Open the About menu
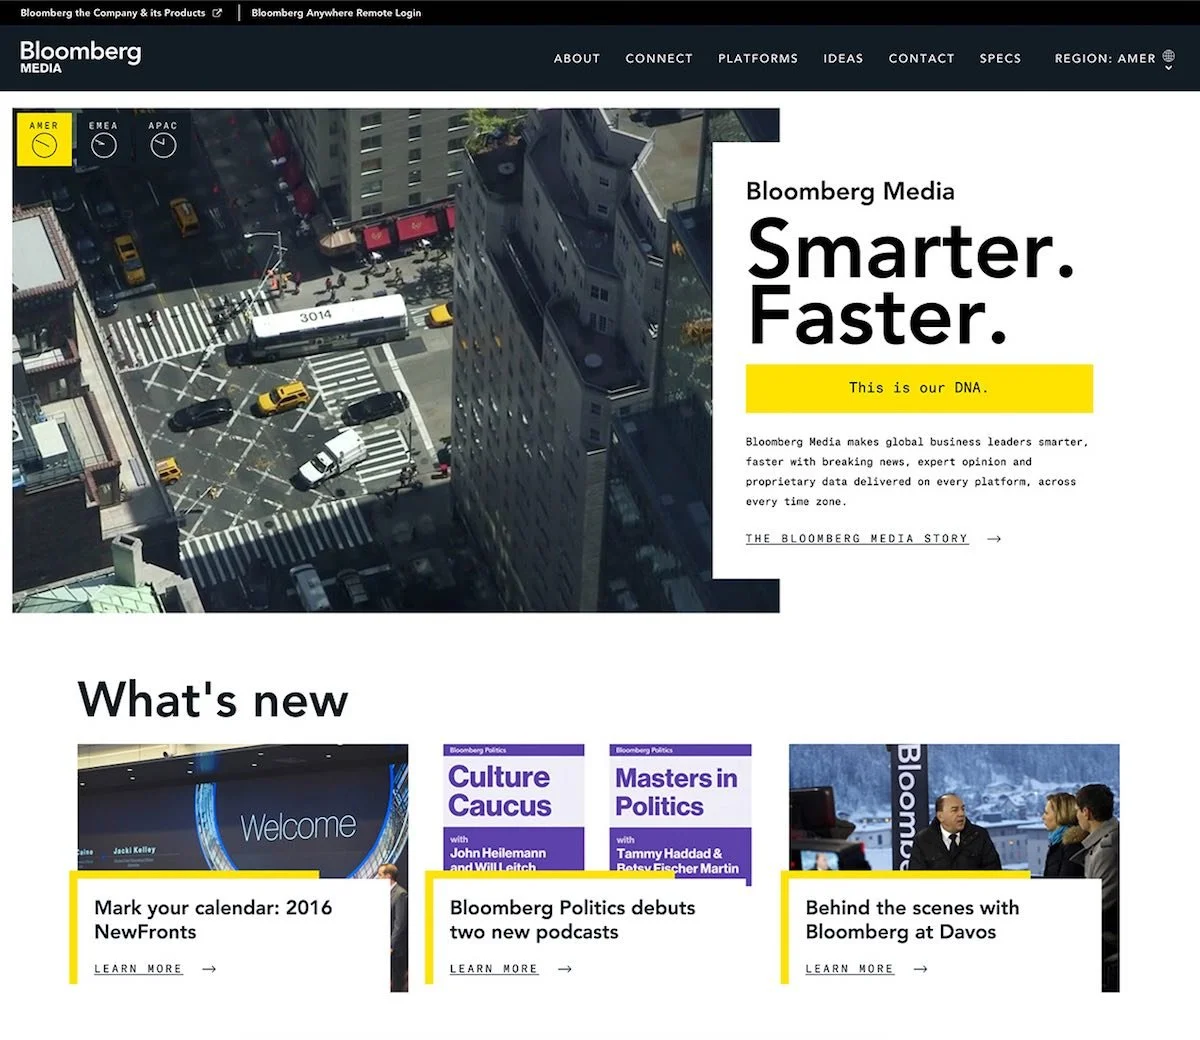The width and height of the screenshot is (1200, 1040). (577, 58)
